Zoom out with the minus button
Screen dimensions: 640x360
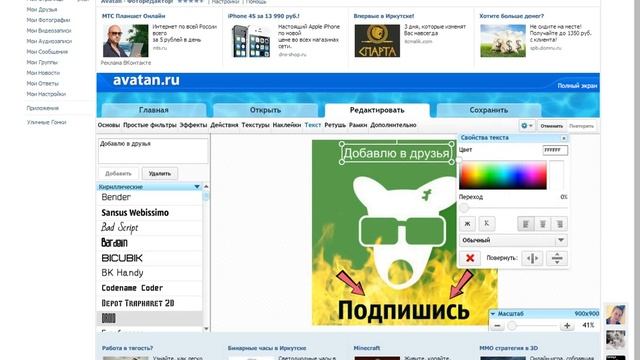point(497,325)
